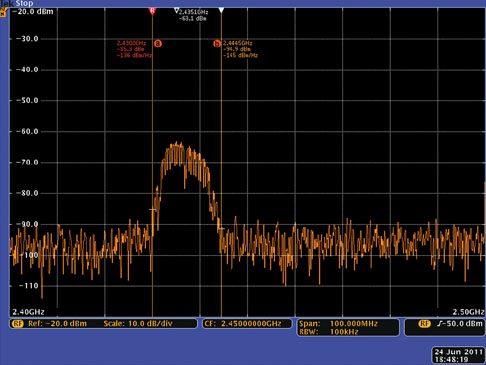Click the CF: 2.45000000GHz readout
Image resolution: width=486 pixels, height=365 pixels.
tap(243, 324)
